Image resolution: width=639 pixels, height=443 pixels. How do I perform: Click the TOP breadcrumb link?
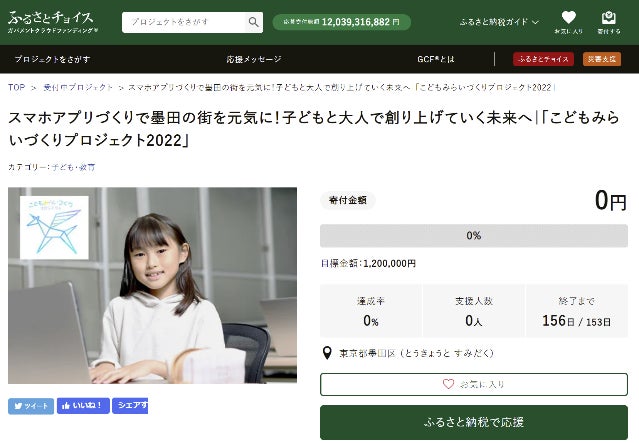[17, 87]
